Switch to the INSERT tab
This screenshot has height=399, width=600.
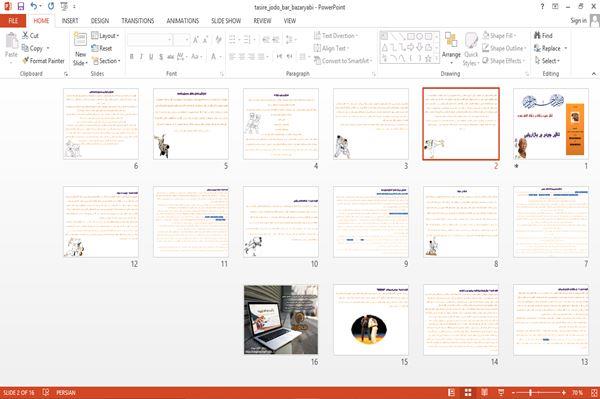[70, 21]
